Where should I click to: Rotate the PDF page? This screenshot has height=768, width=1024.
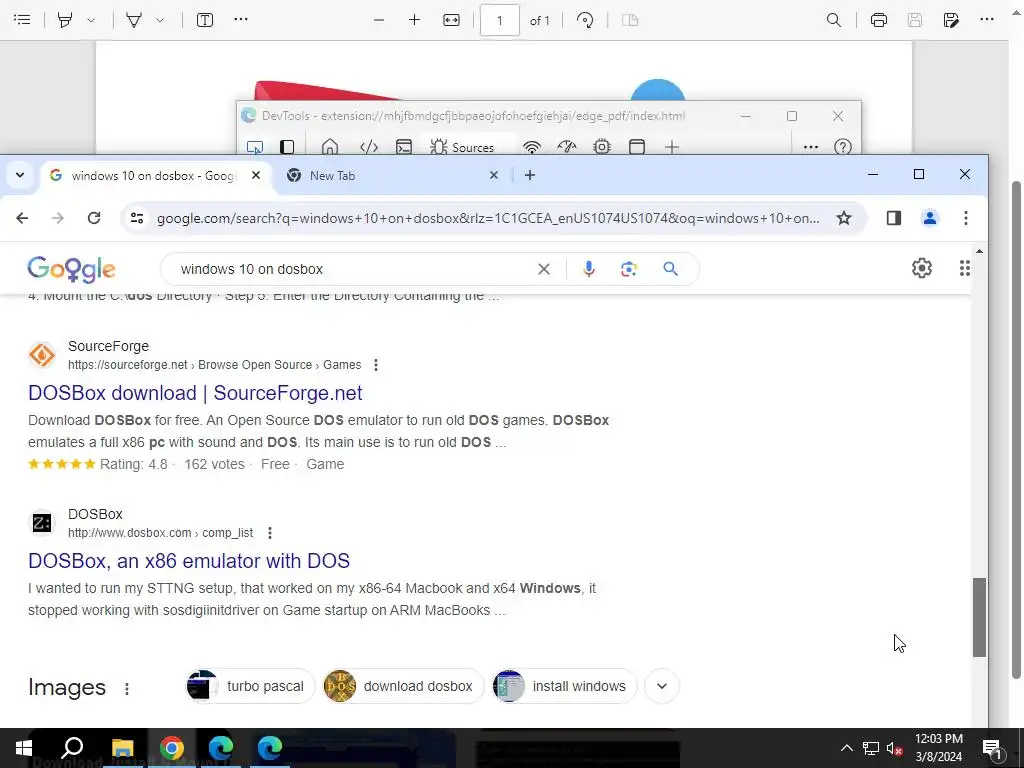585,20
